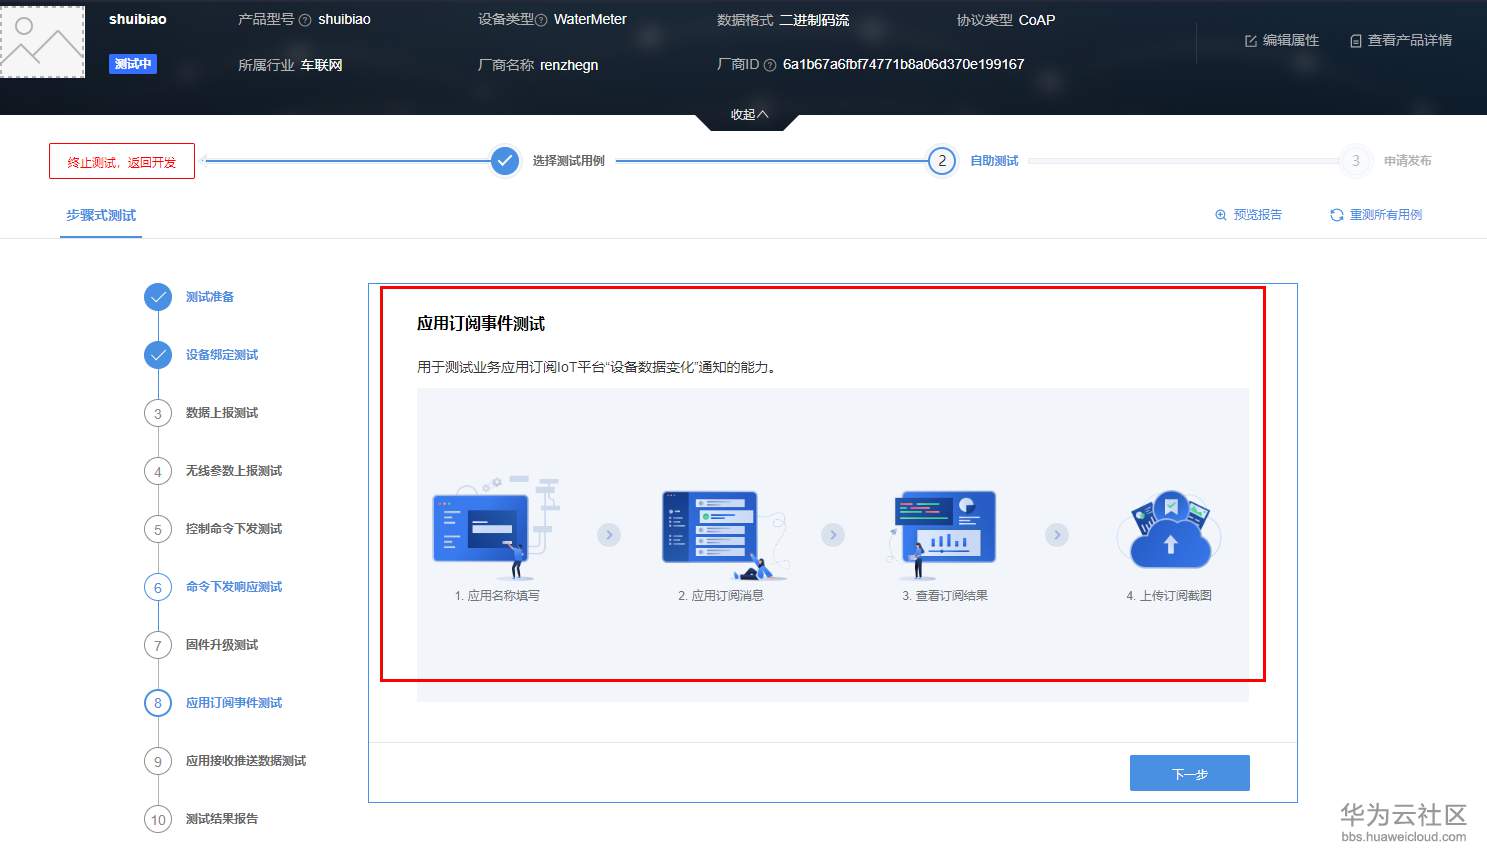
Task: Click the 查看产品详情 document icon
Action: 1356,41
